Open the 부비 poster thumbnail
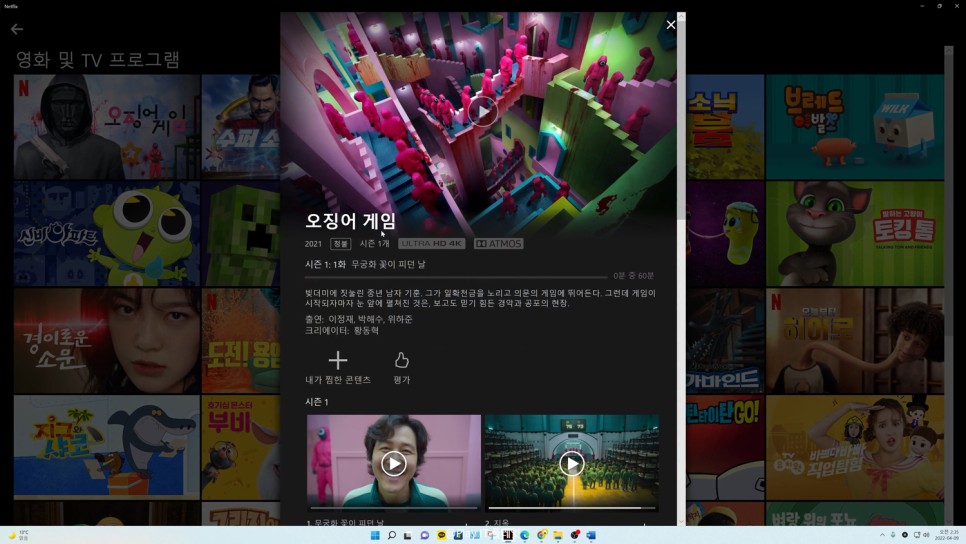The height and width of the screenshot is (544, 966). click(x=241, y=447)
